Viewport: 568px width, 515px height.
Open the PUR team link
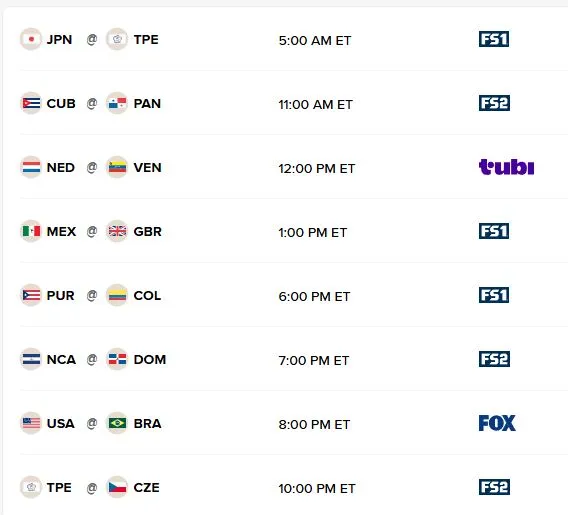pyautogui.click(x=60, y=296)
